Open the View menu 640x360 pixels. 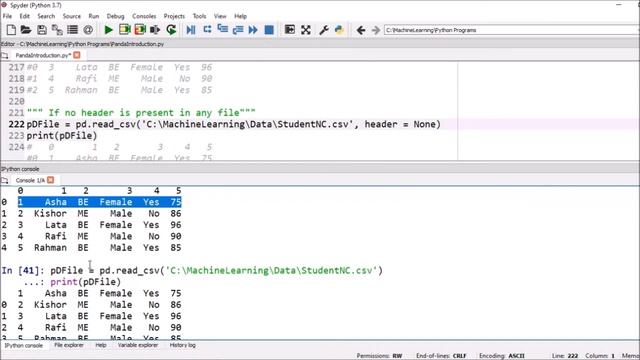(220, 16)
